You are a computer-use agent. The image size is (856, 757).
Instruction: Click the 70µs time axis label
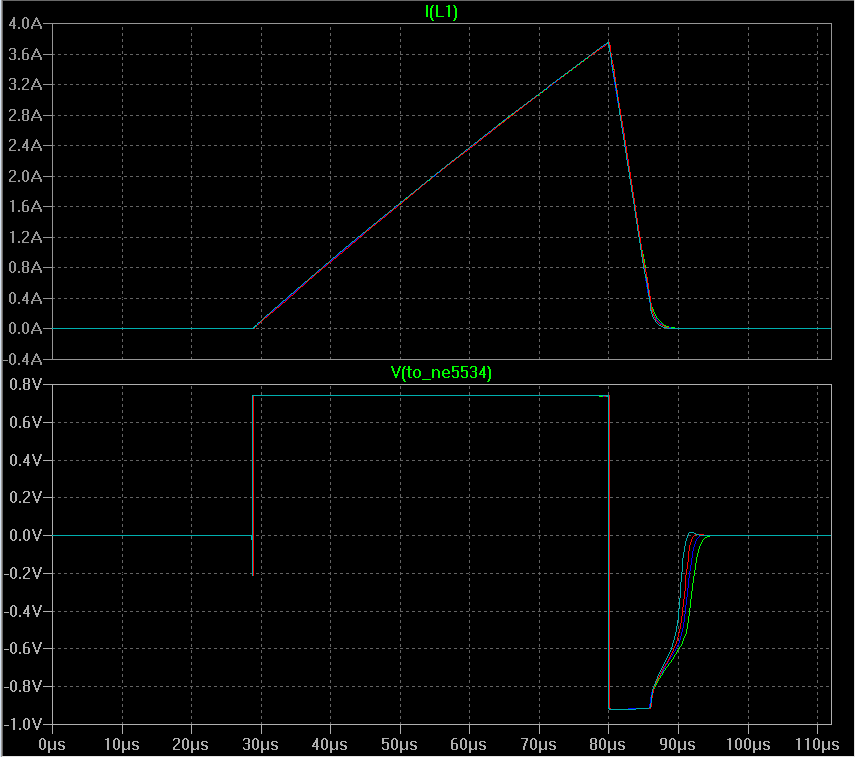(538, 744)
